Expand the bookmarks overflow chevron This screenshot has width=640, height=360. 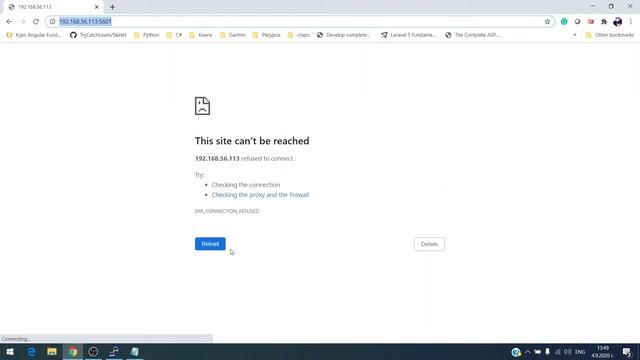click(x=575, y=35)
